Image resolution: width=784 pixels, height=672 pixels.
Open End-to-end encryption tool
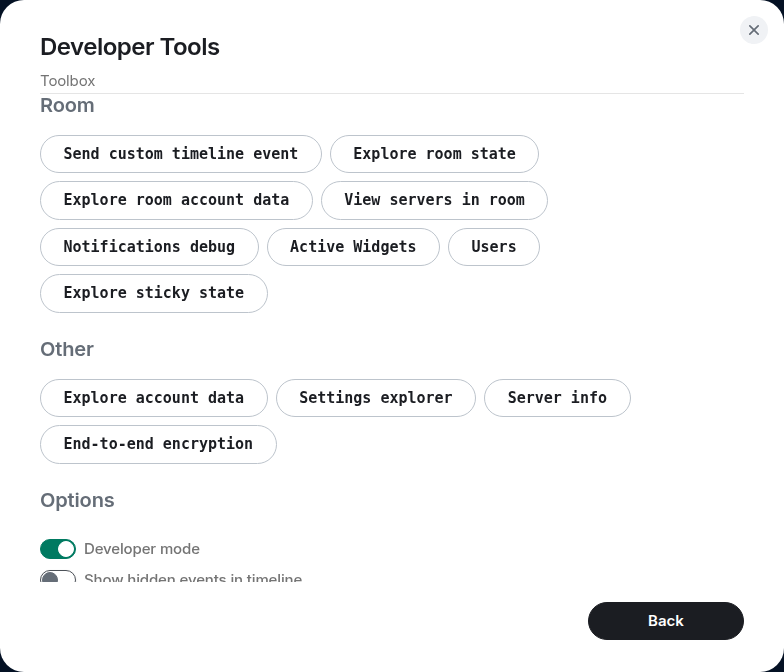(158, 444)
